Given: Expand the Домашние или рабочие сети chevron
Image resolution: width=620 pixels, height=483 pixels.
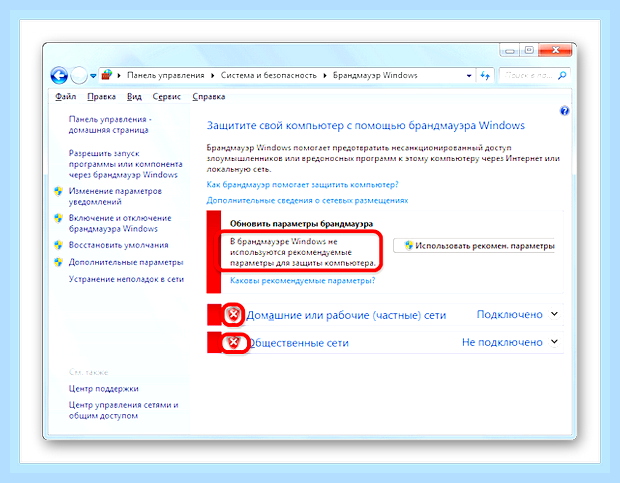Looking at the screenshot, I should pos(555,314).
